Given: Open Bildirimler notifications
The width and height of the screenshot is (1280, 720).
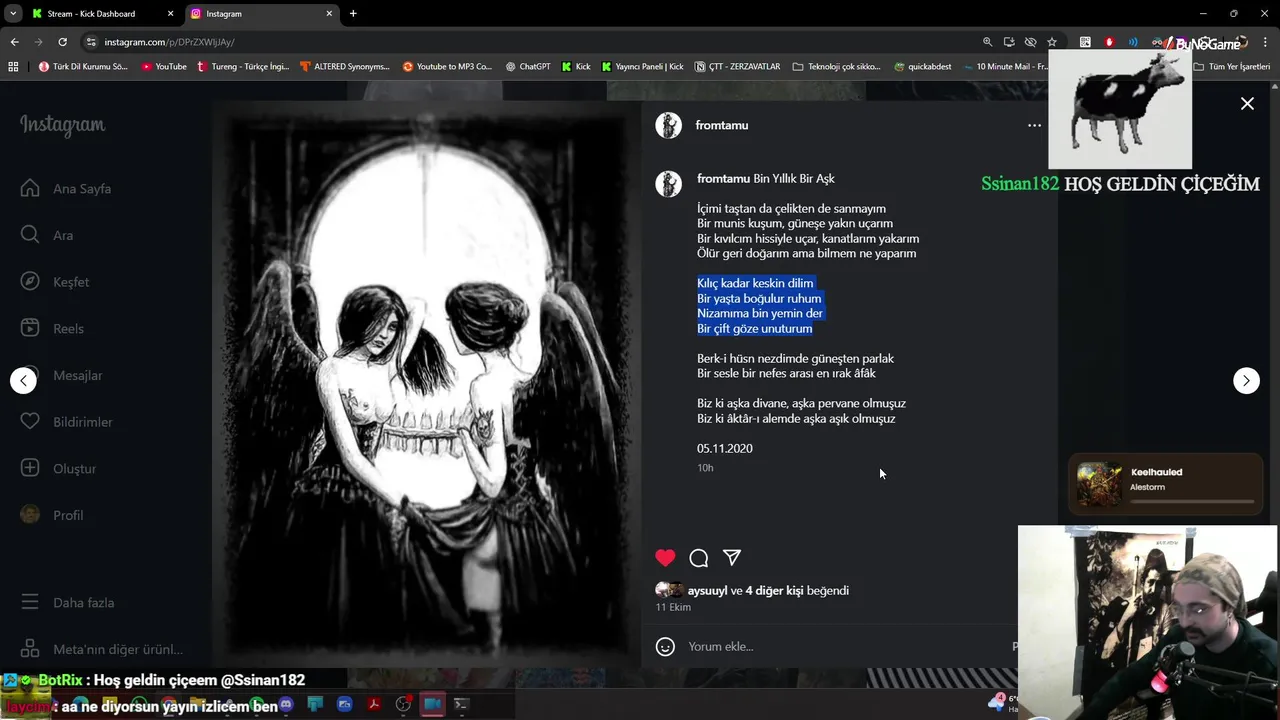Looking at the screenshot, I should 66,422.
